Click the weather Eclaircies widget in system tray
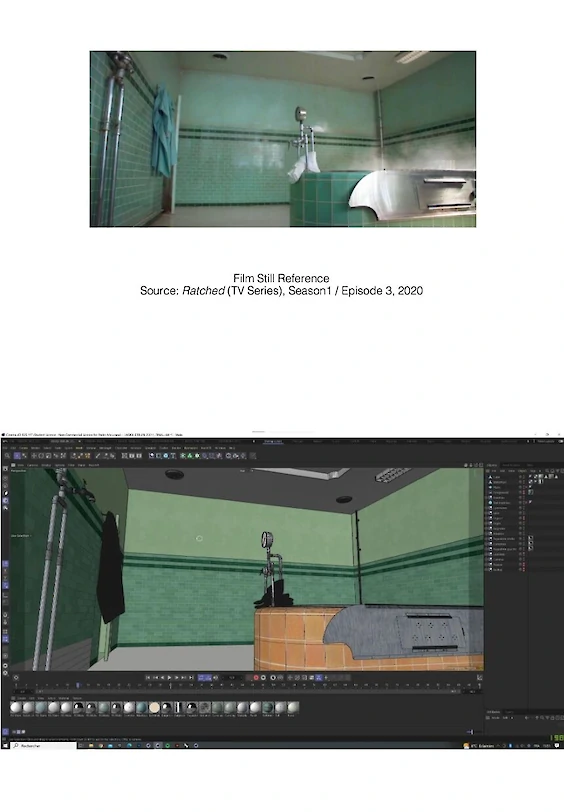 pyautogui.click(x=479, y=746)
